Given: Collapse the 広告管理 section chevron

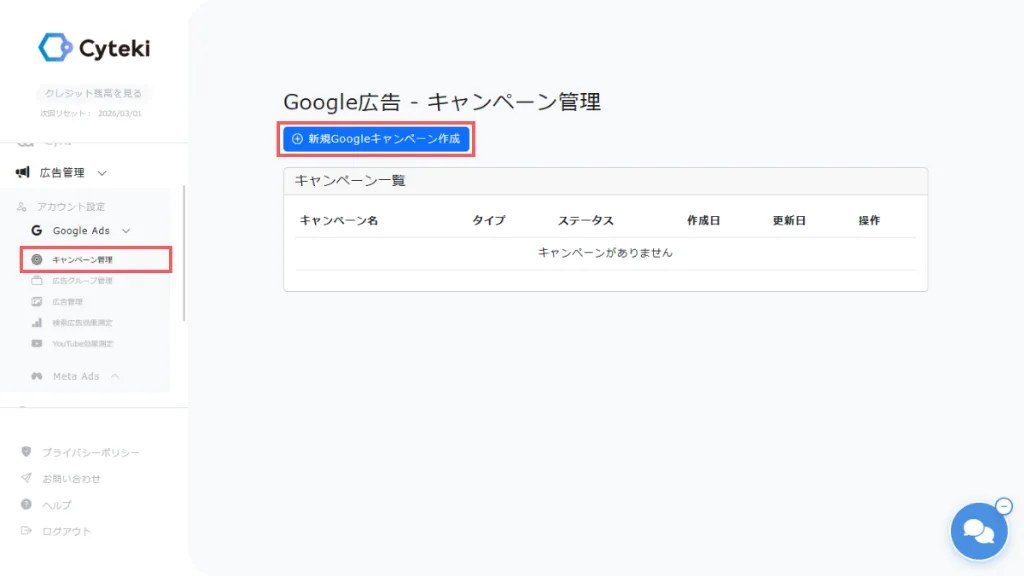Looking at the screenshot, I should 102,173.
